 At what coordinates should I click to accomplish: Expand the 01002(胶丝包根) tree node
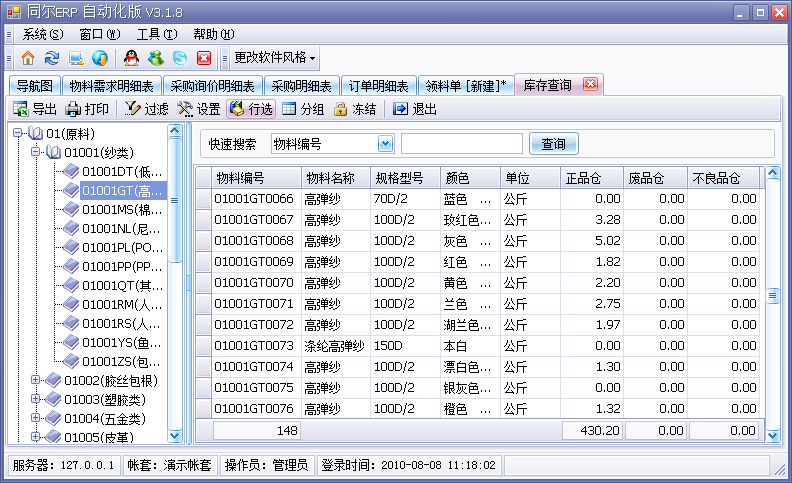click(36, 380)
